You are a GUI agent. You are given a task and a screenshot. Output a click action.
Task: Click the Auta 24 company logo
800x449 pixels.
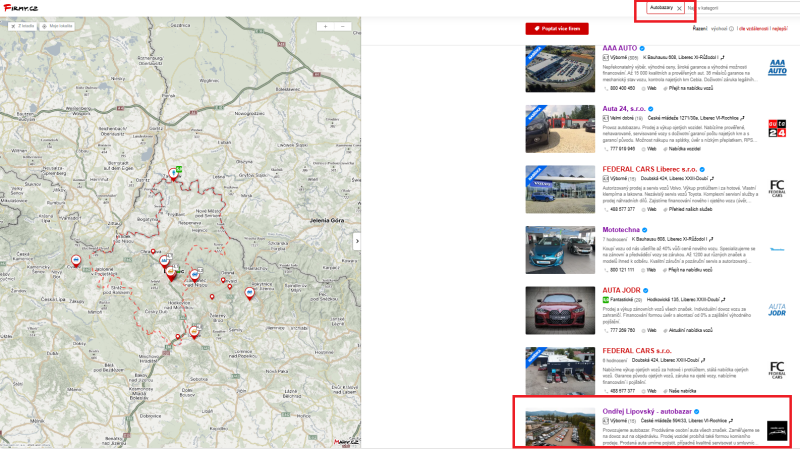[777, 128]
